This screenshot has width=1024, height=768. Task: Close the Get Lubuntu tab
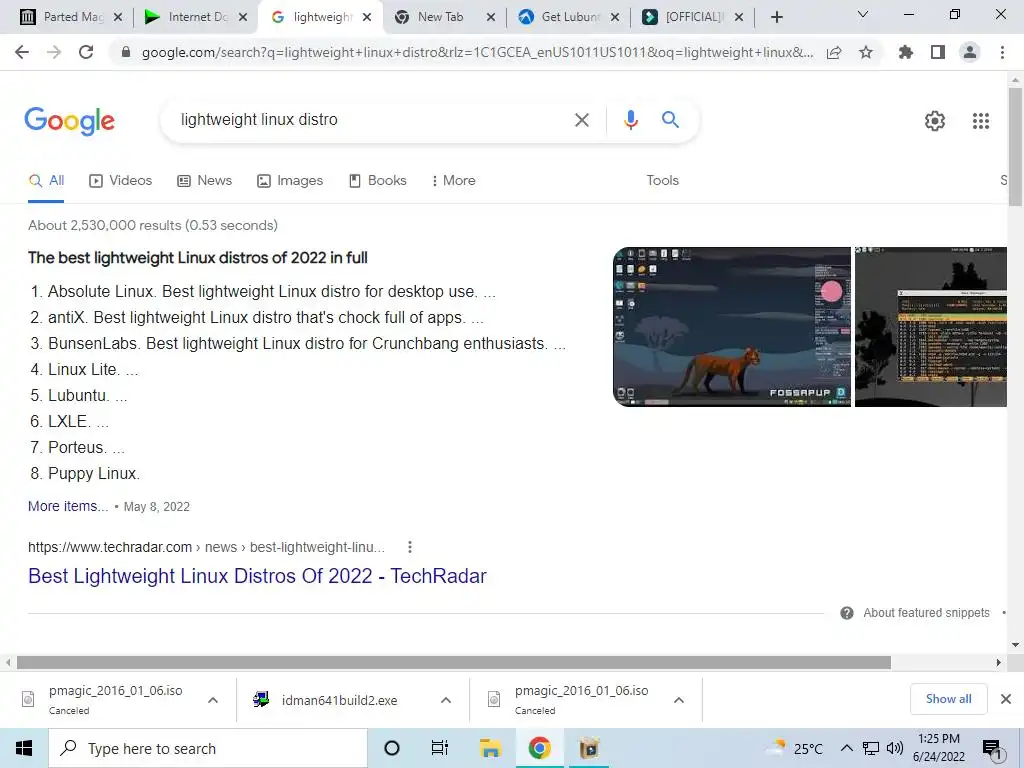point(615,17)
